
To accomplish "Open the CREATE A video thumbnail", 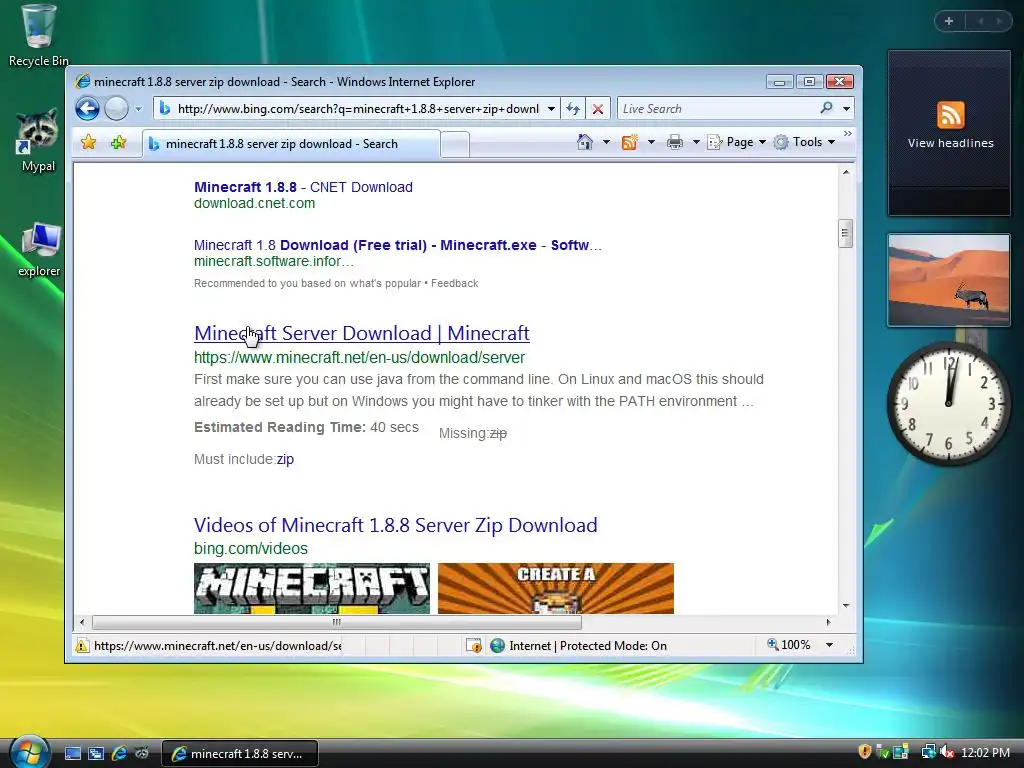I will click(556, 588).
